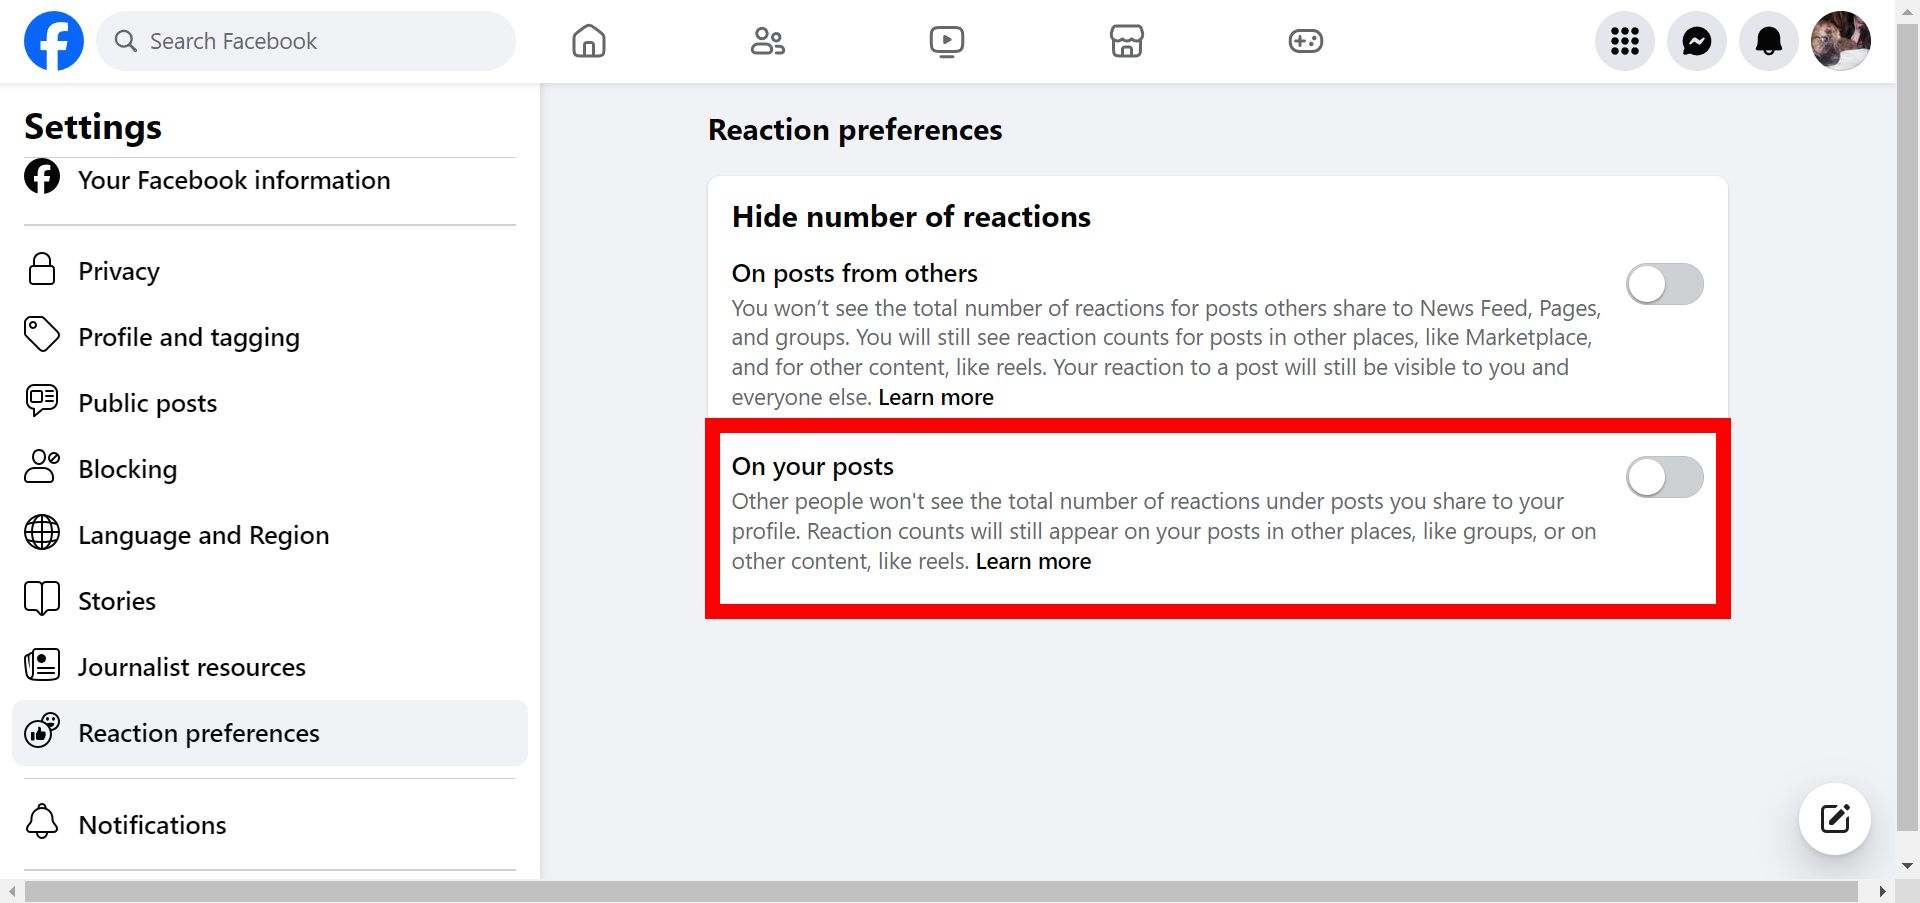Image resolution: width=1920 pixels, height=903 pixels.
Task: Open Privacy settings from the sidebar
Action: click(x=118, y=270)
